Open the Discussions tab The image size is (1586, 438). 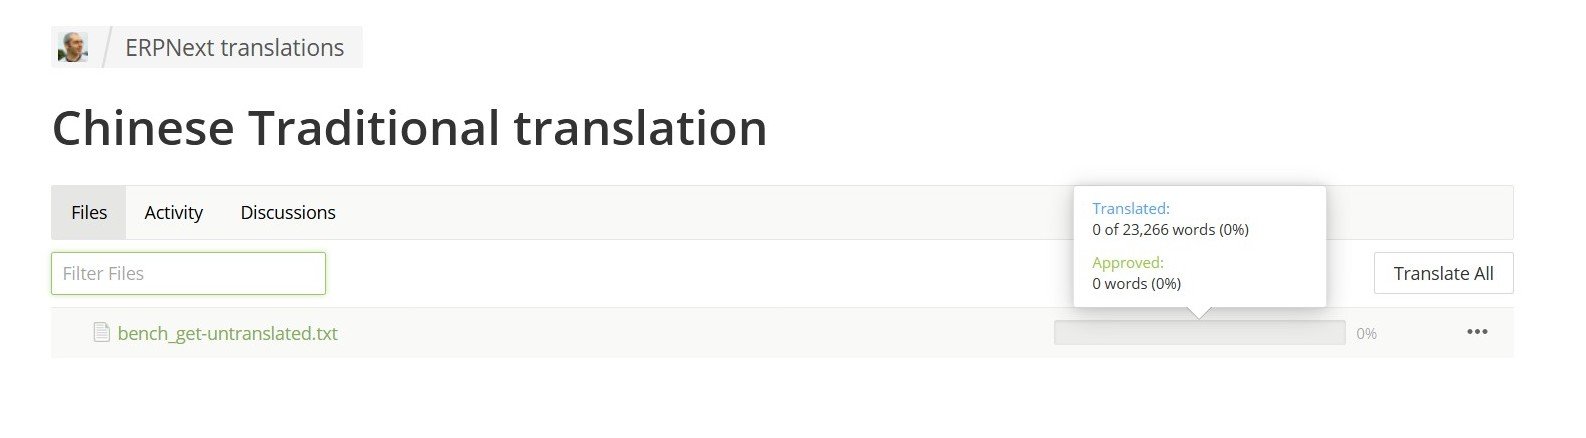[x=288, y=212]
